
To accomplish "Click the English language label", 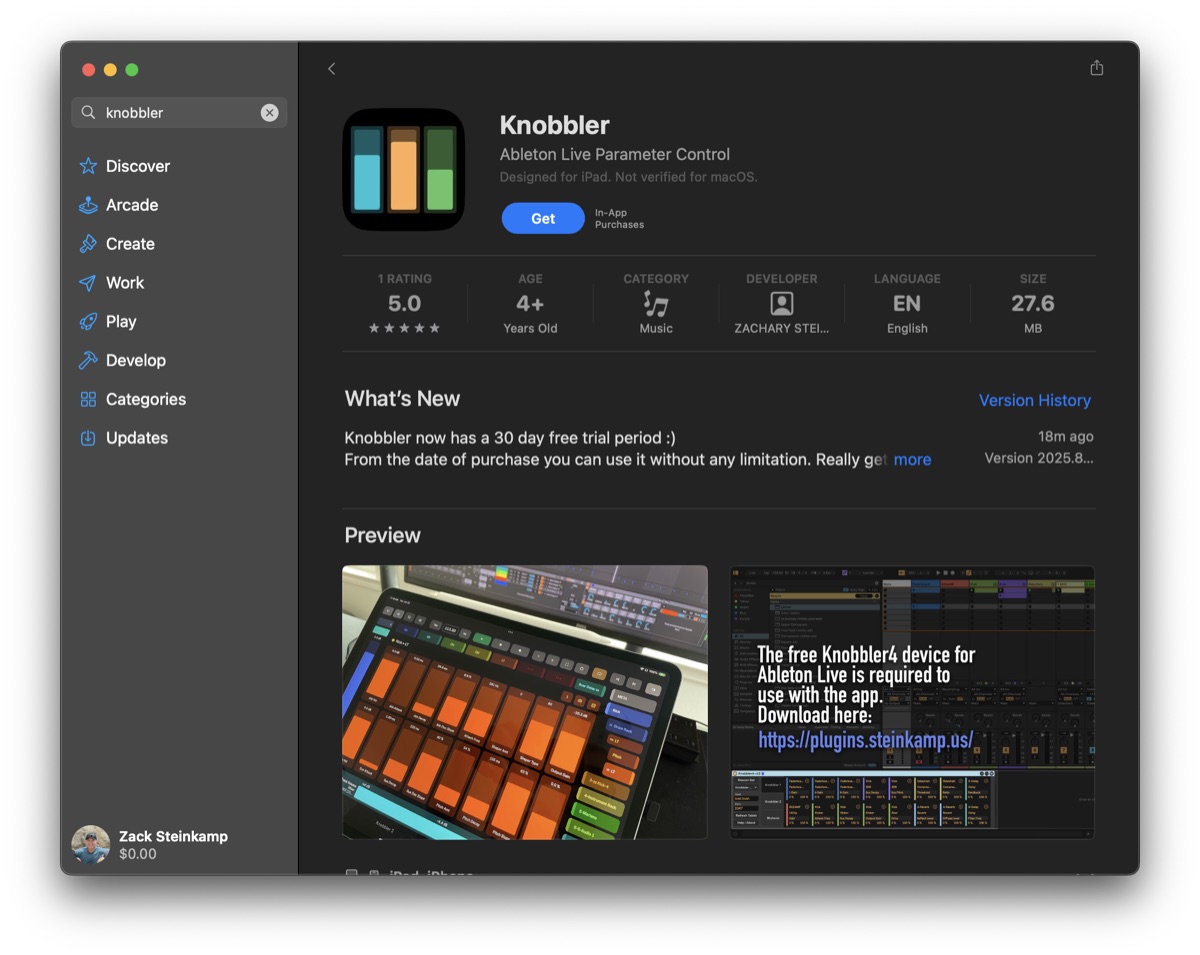I will pos(907,328).
